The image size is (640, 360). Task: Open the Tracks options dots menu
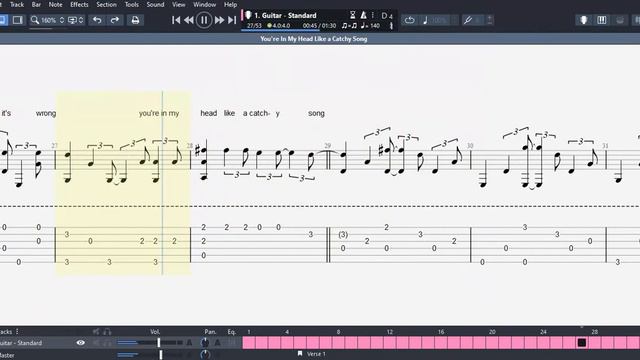pos(17,331)
